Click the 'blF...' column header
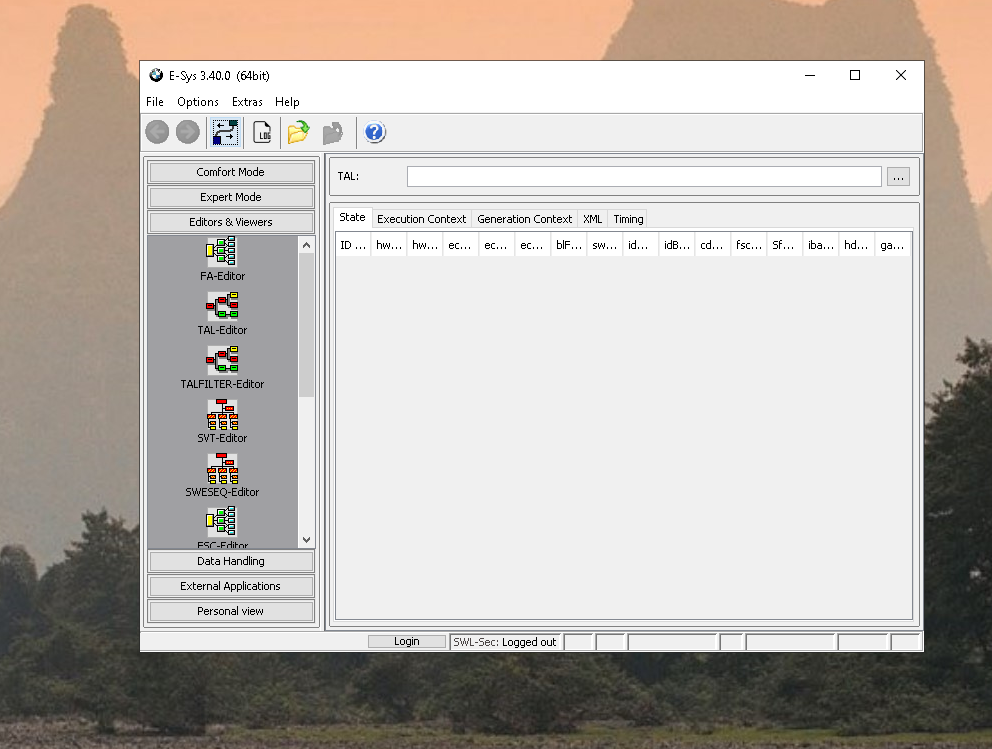 (569, 245)
